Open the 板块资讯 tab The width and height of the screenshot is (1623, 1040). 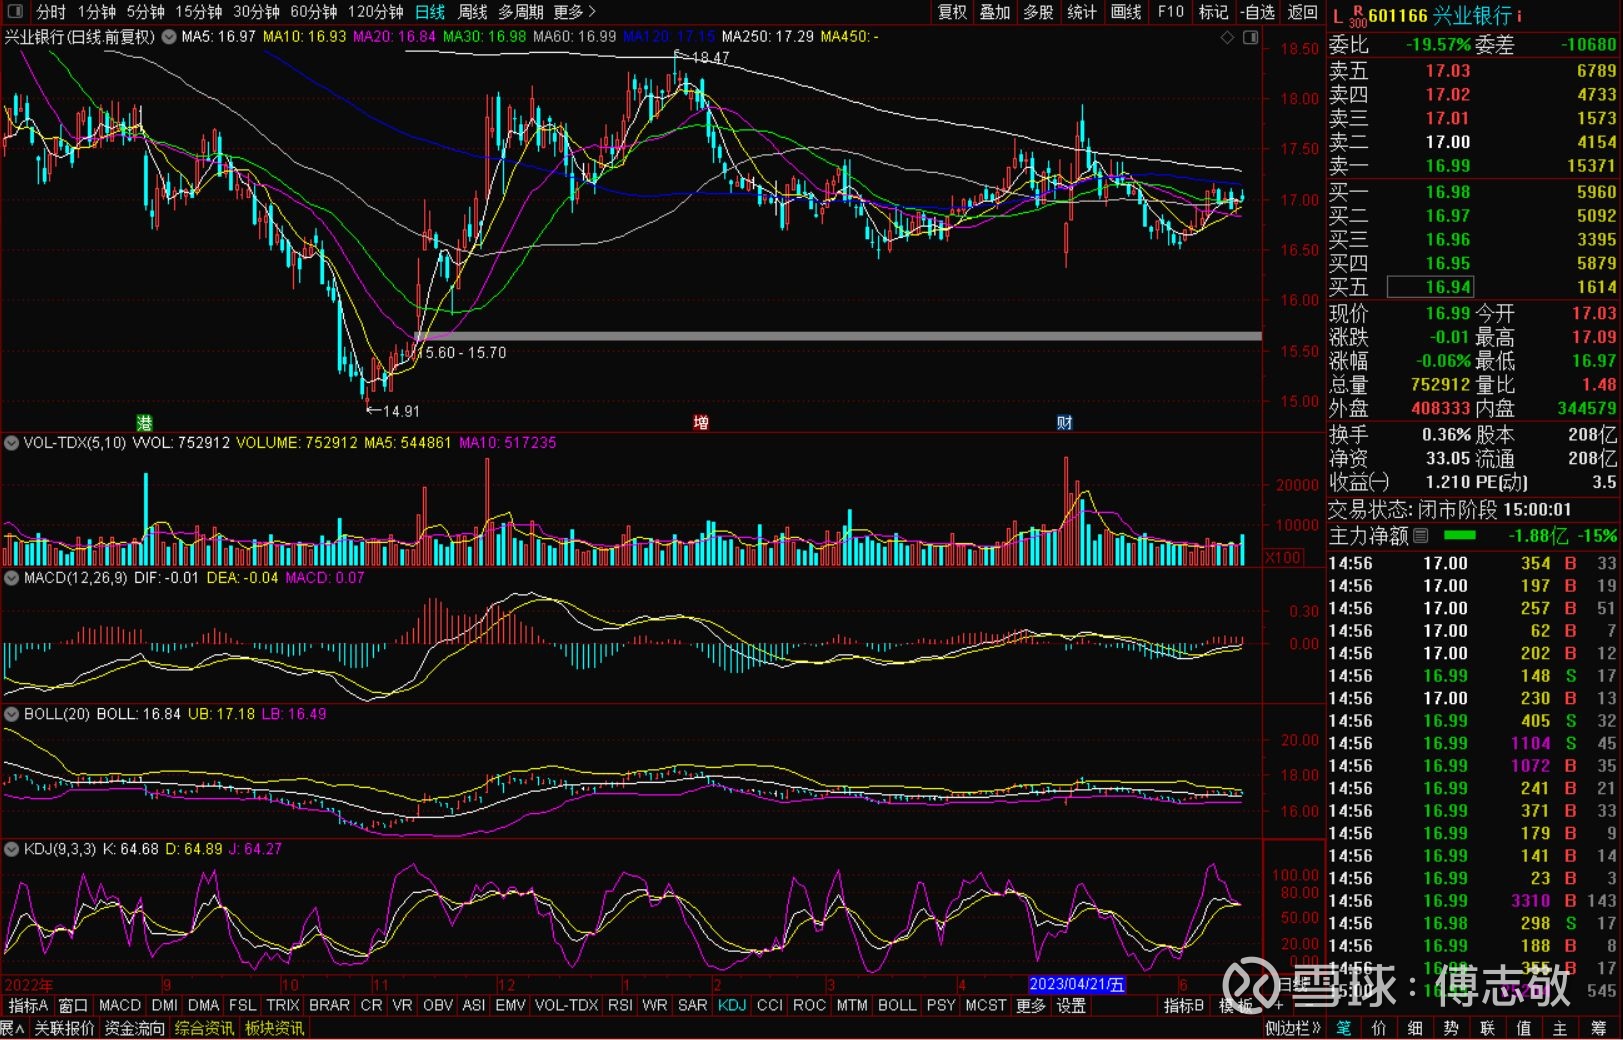pyautogui.click(x=275, y=1028)
